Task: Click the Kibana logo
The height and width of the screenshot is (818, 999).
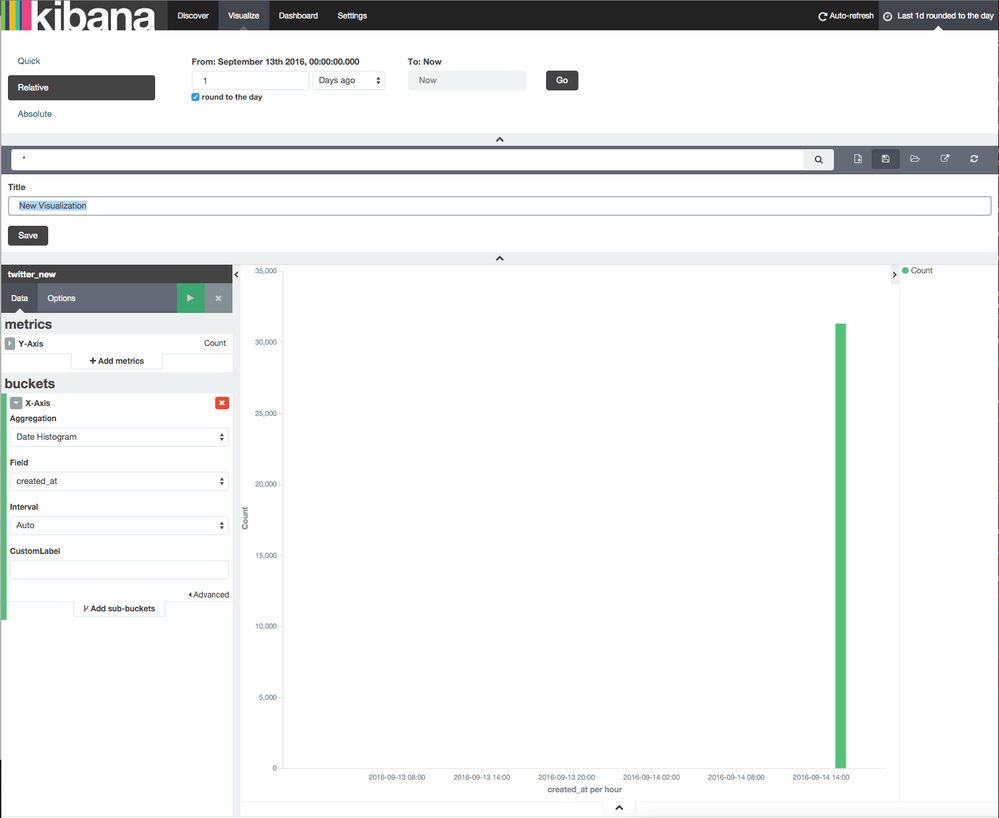Action: [x=75, y=15]
